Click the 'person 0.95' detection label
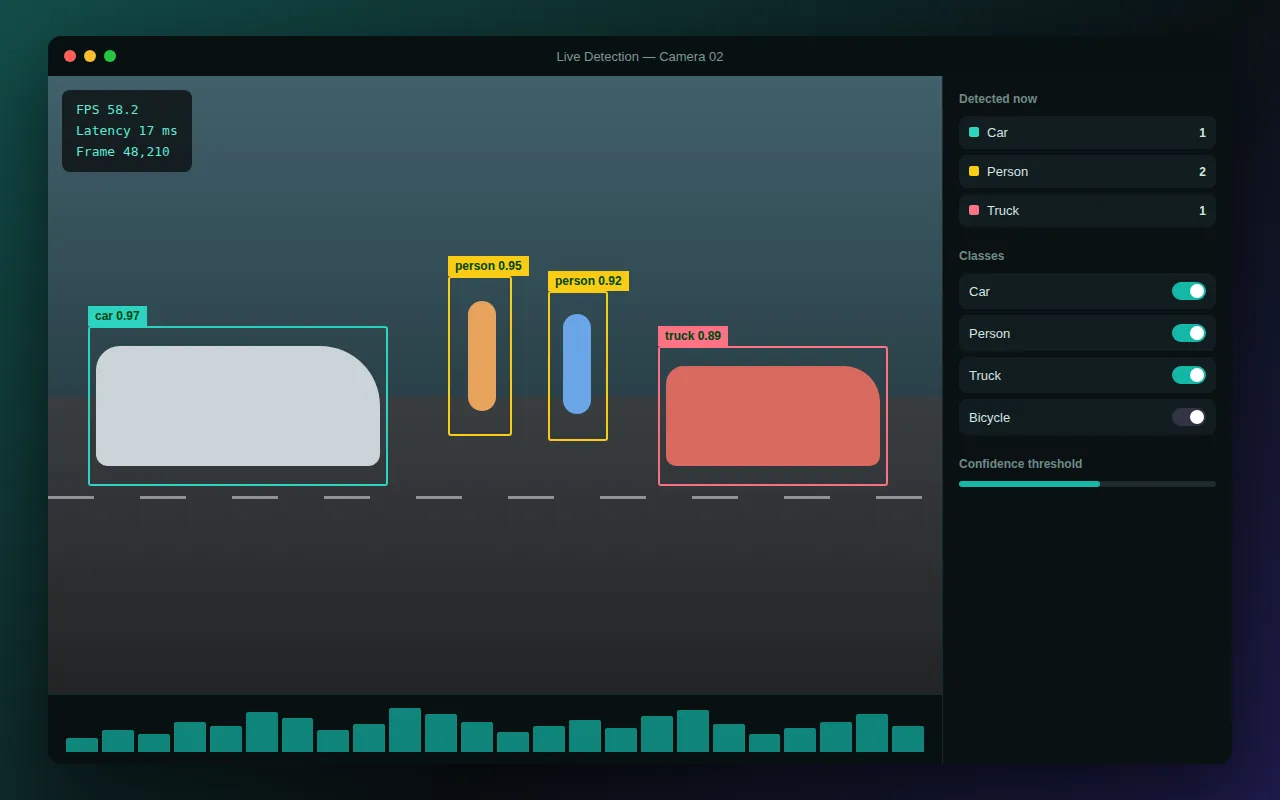 point(488,266)
